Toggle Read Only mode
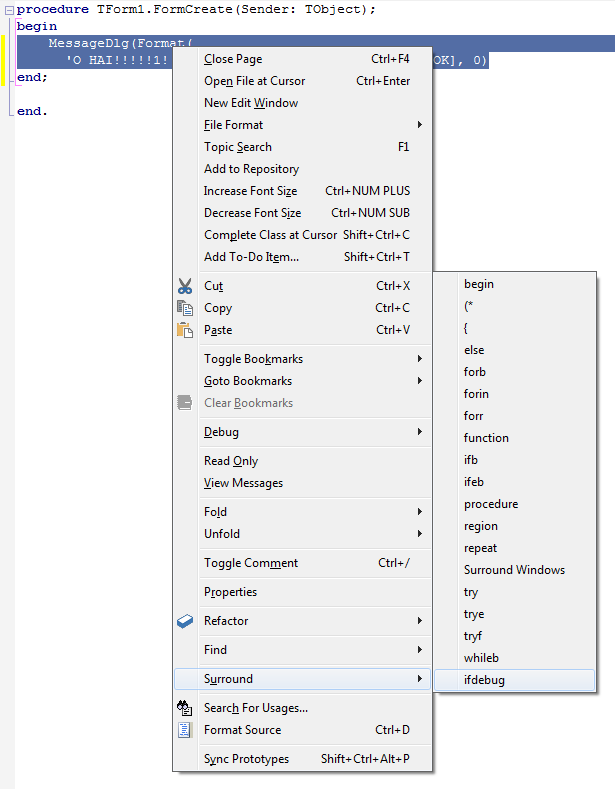This screenshot has width=615, height=789. tap(231, 461)
